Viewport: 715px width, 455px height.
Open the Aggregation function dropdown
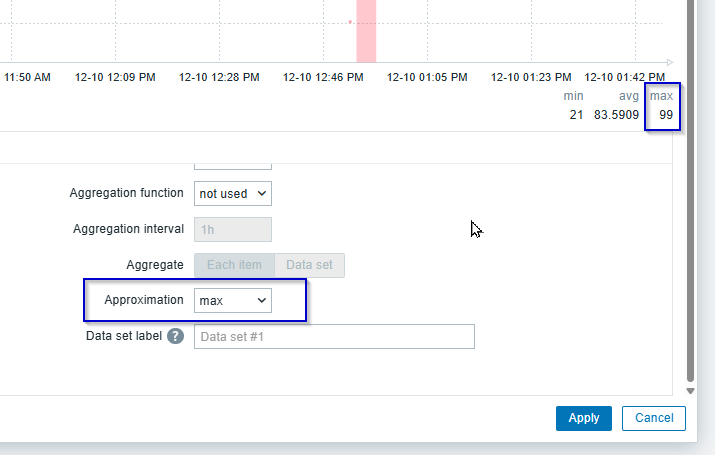coord(232,193)
